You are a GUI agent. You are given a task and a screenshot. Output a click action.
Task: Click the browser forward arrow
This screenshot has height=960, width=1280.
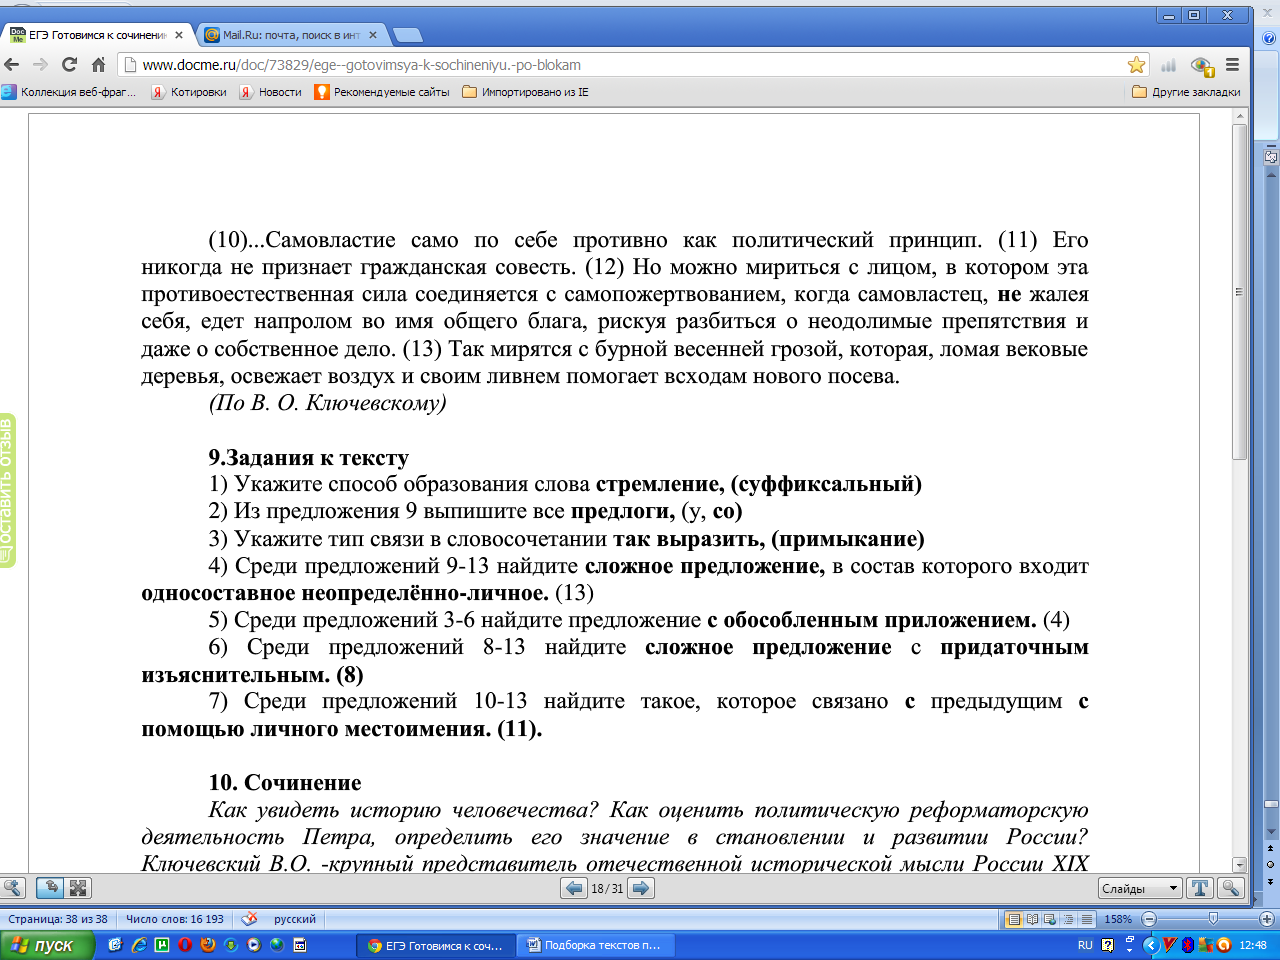[x=40, y=65]
